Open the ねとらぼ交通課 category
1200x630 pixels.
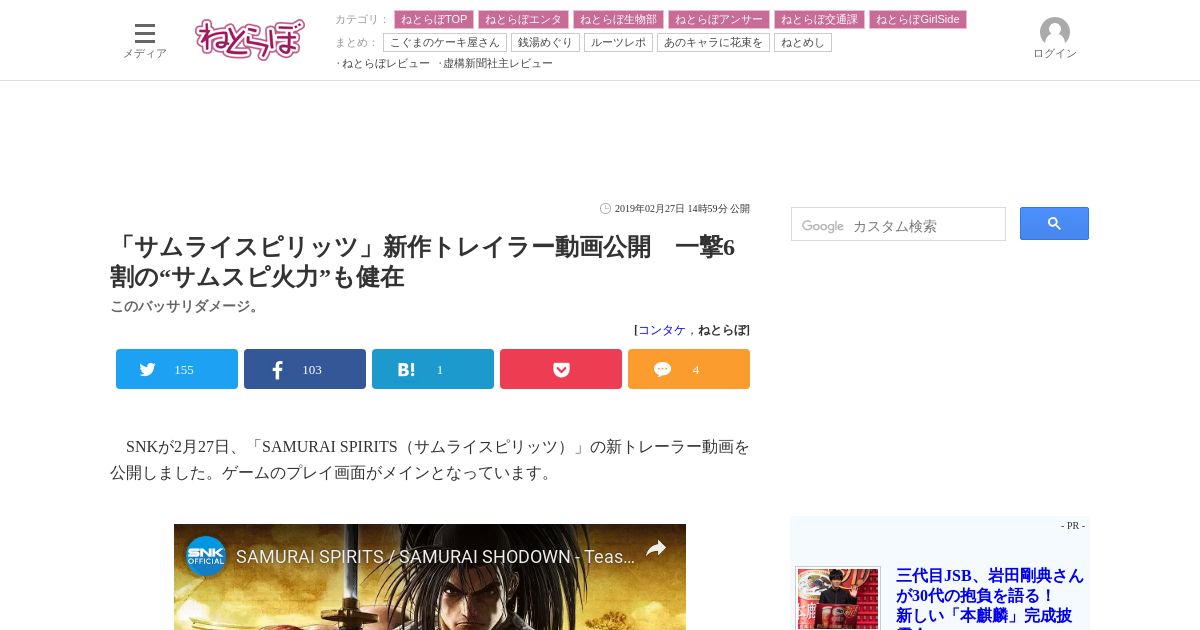[x=819, y=19]
